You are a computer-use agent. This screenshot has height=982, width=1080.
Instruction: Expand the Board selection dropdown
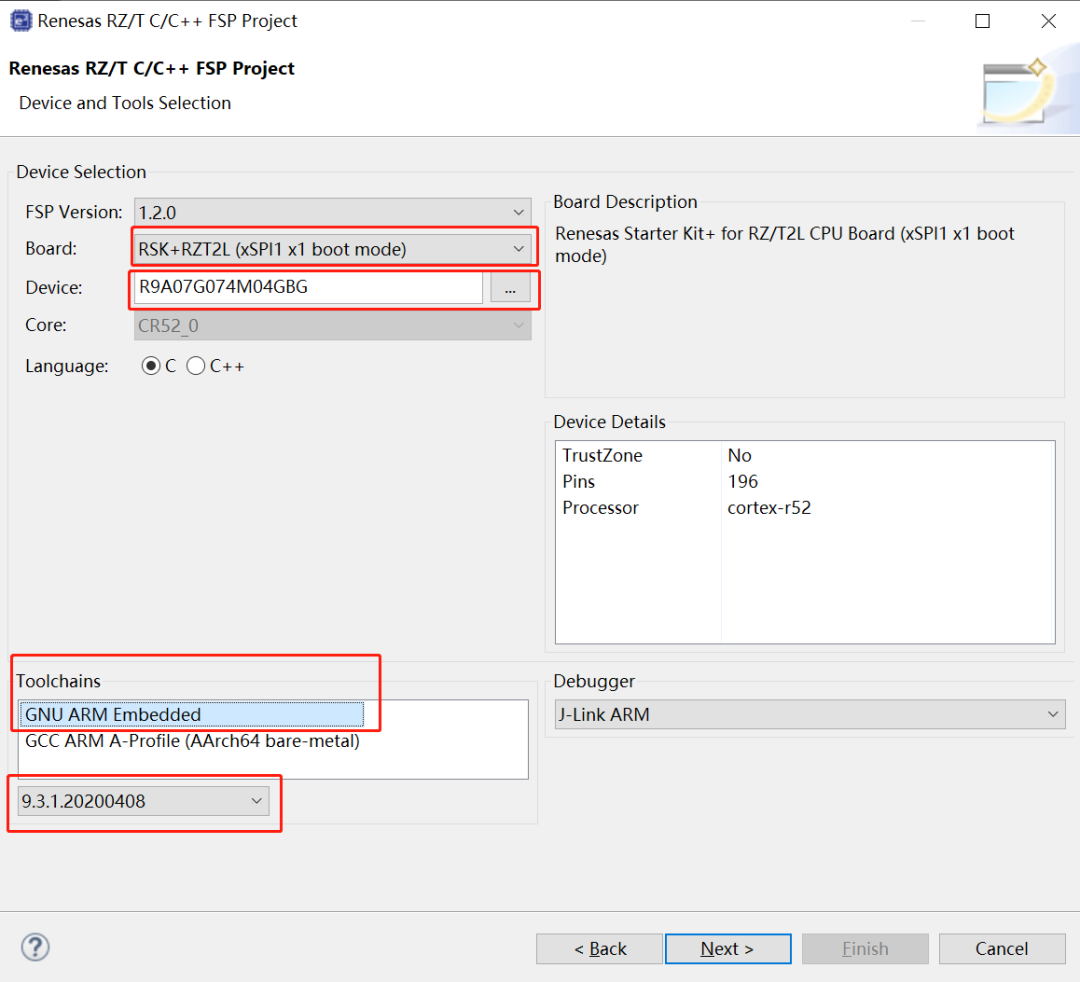(x=332, y=249)
